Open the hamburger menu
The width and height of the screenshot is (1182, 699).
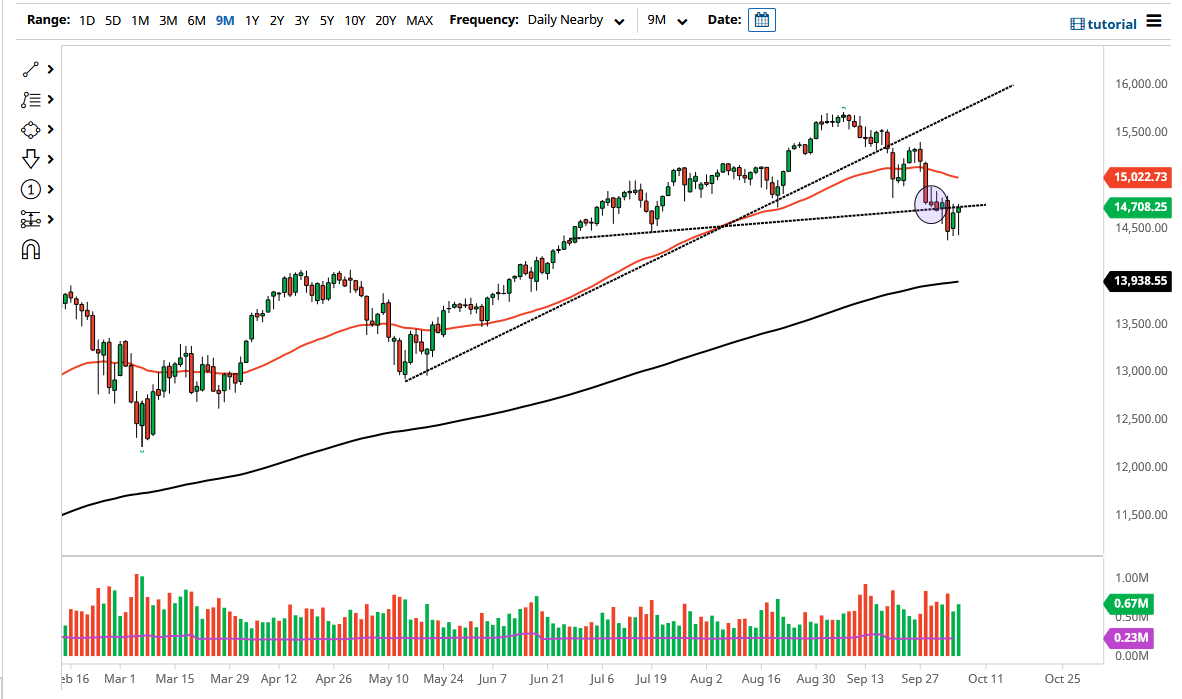coord(1156,22)
